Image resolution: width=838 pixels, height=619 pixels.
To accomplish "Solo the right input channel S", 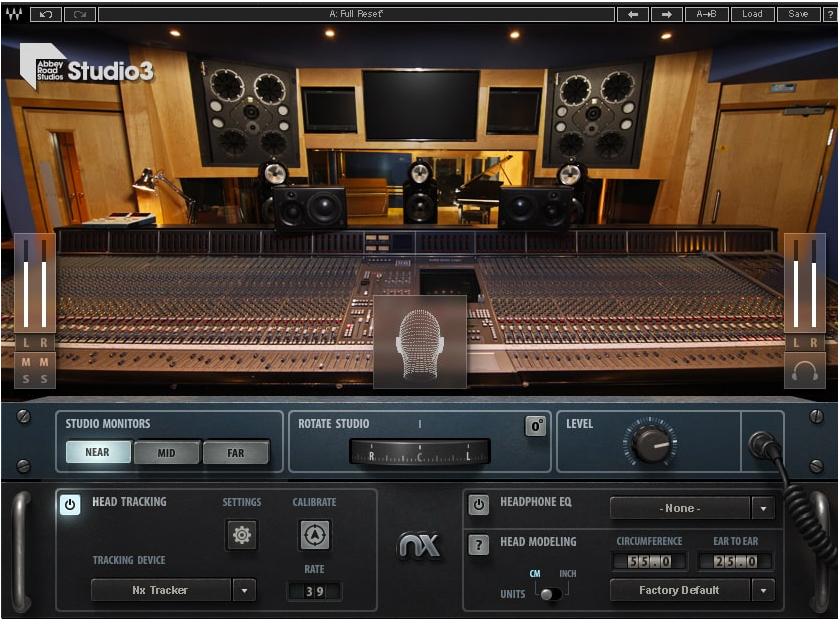I will [x=44, y=380].
